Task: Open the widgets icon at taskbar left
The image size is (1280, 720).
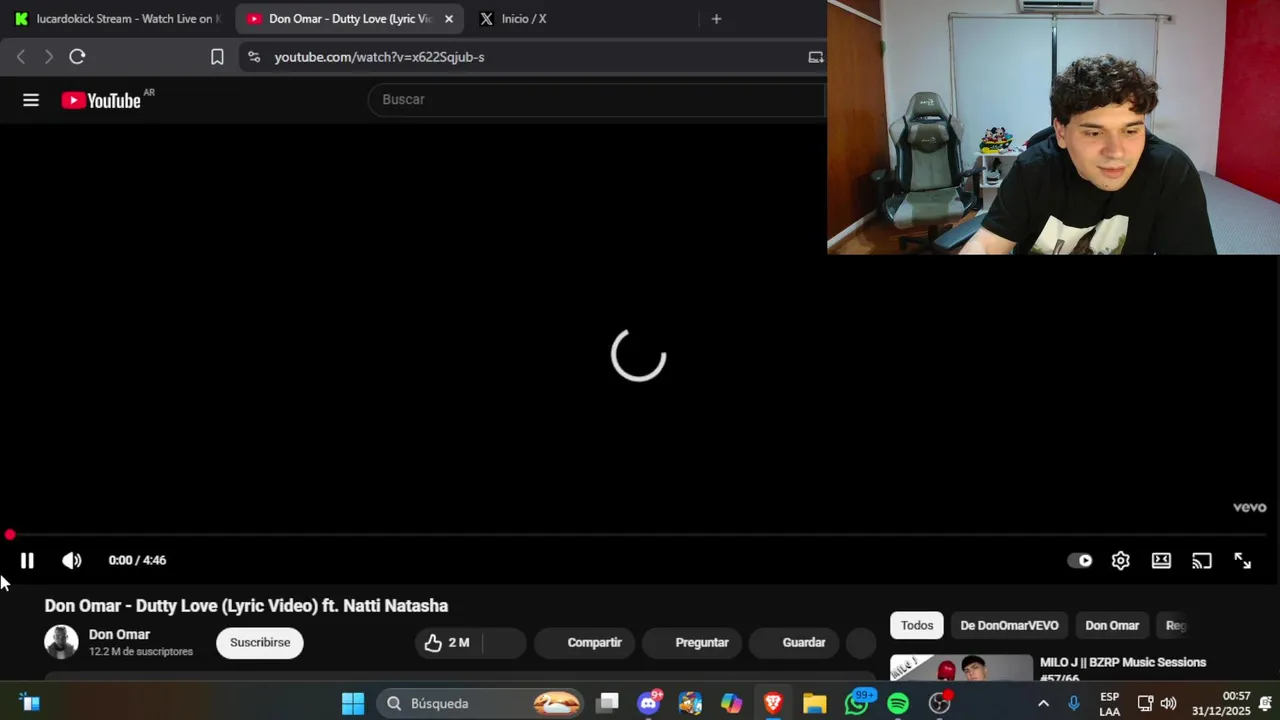Action: tap(29, 704)
